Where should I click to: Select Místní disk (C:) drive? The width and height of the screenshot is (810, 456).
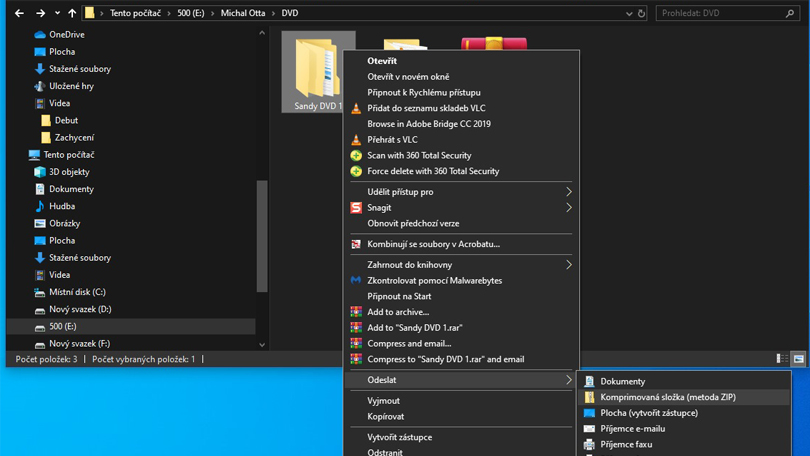(77, 292)
